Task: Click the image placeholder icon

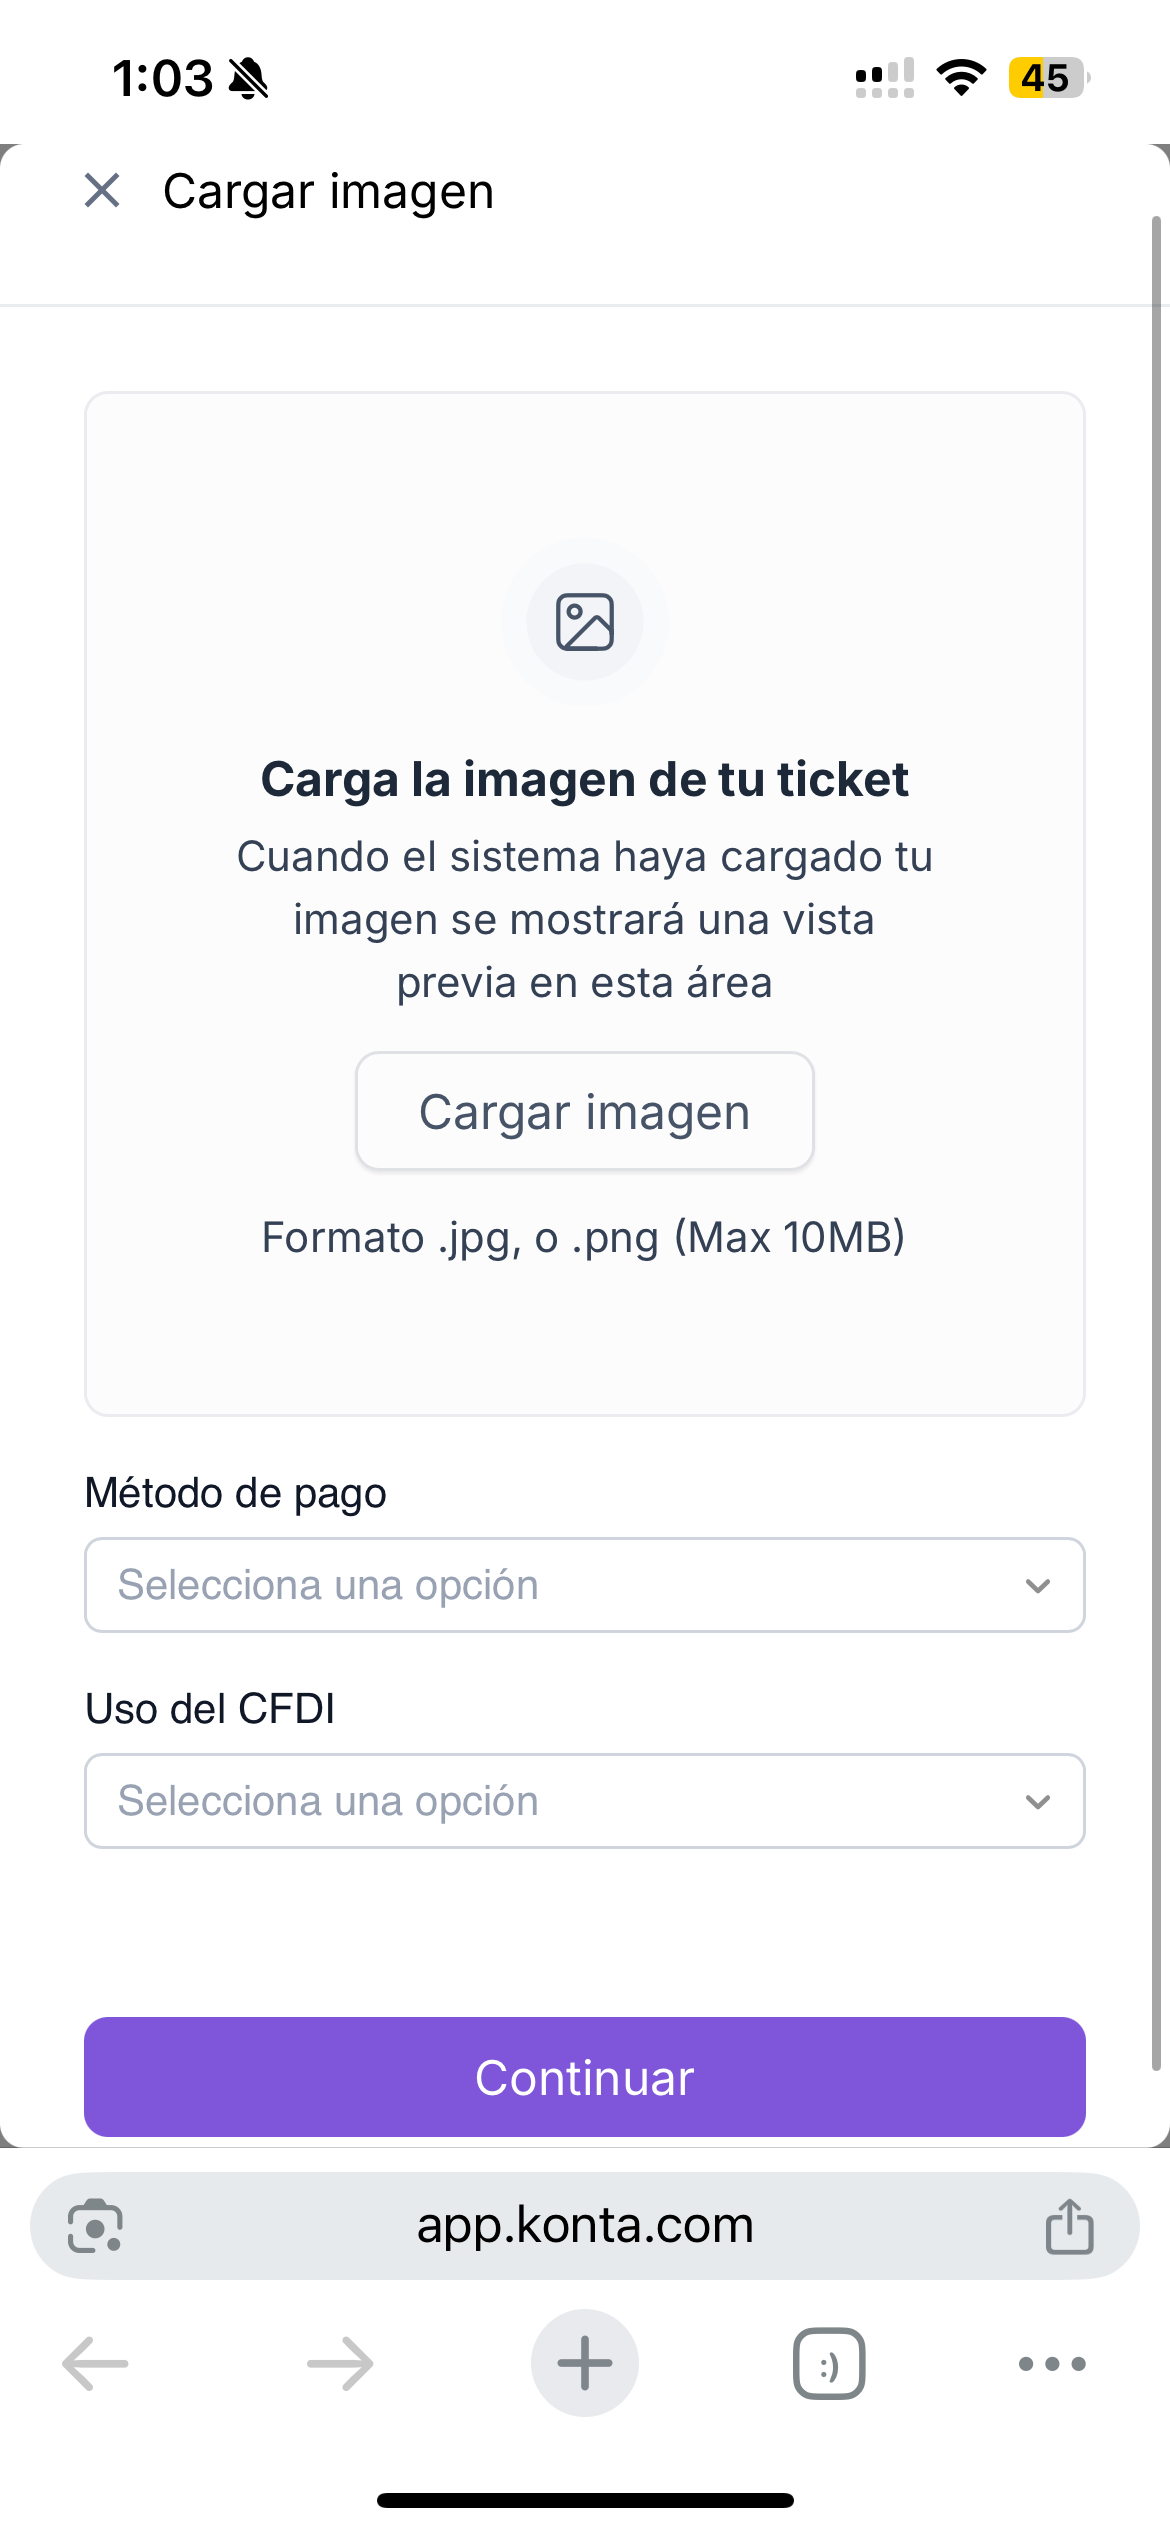Action: (585, 622)
